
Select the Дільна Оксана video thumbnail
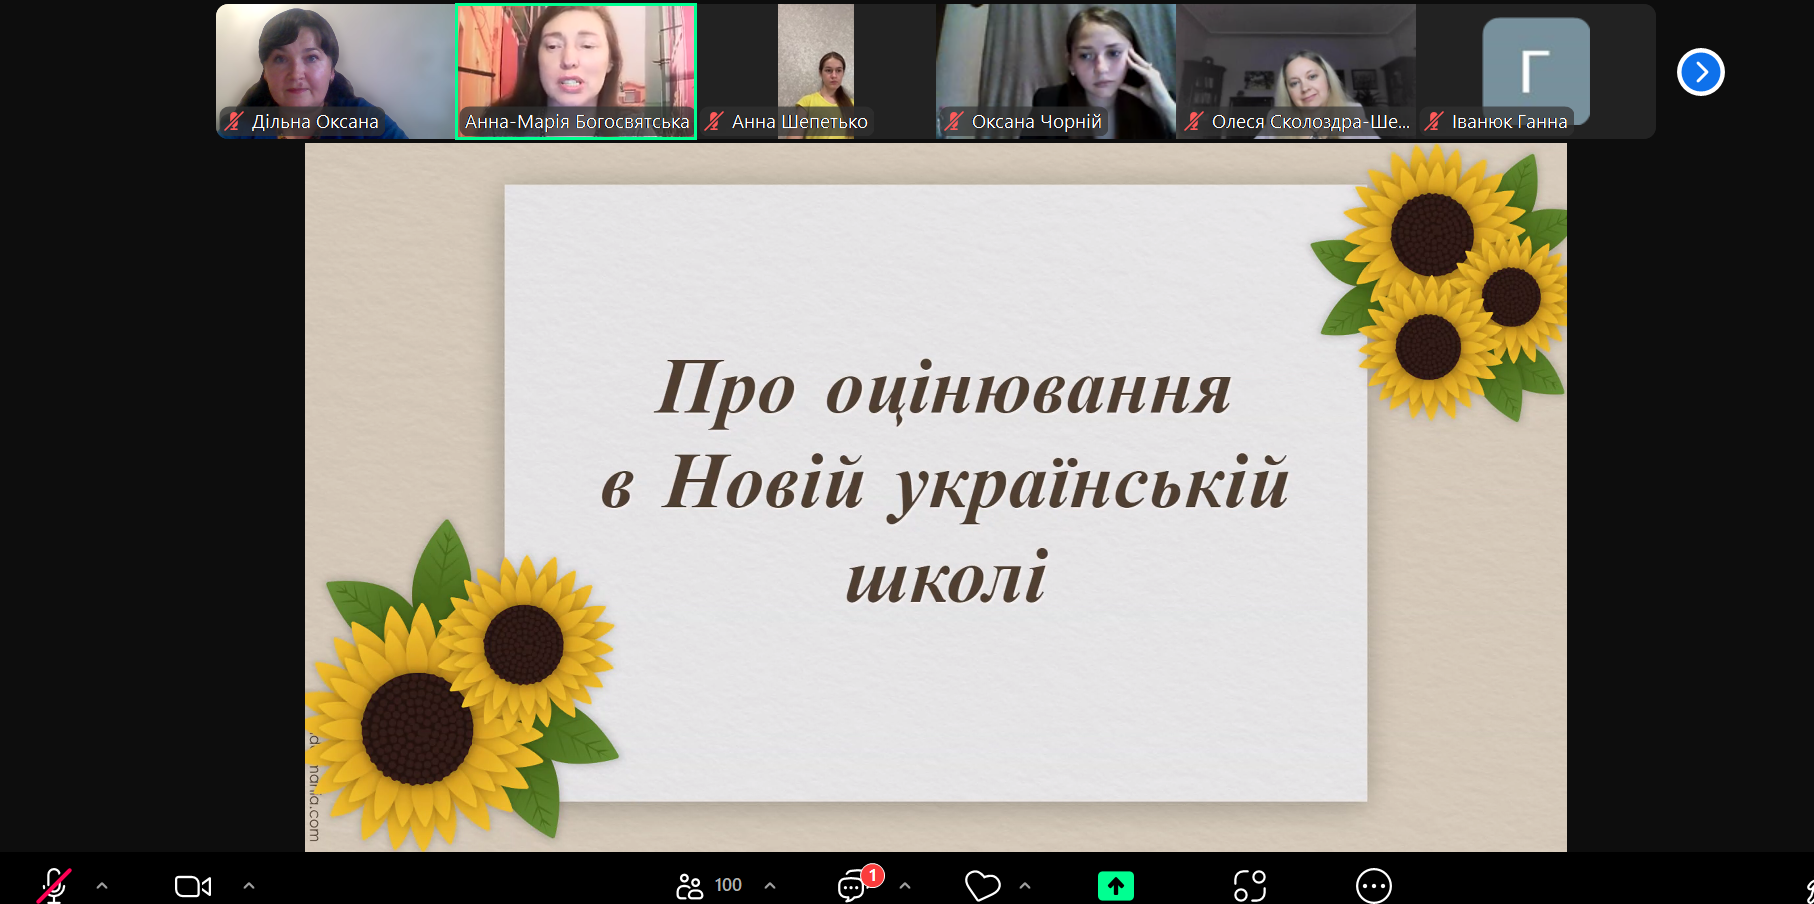coord(335,65)
